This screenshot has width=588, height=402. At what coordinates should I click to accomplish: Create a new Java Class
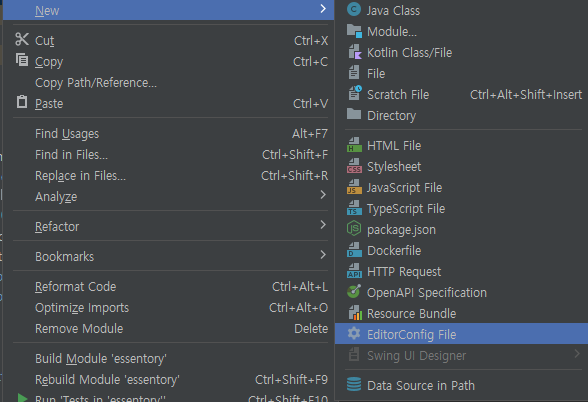(x=461, y=10)
